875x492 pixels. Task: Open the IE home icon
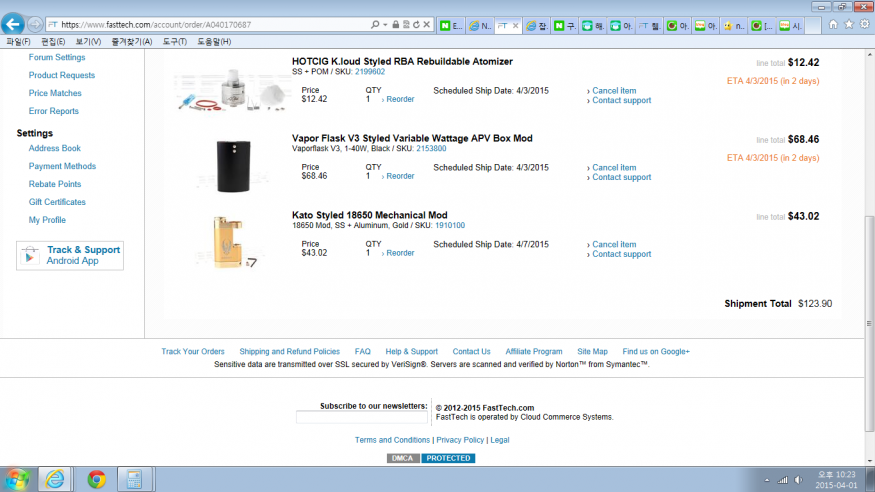pyautogui.click(x=834, y=24)
